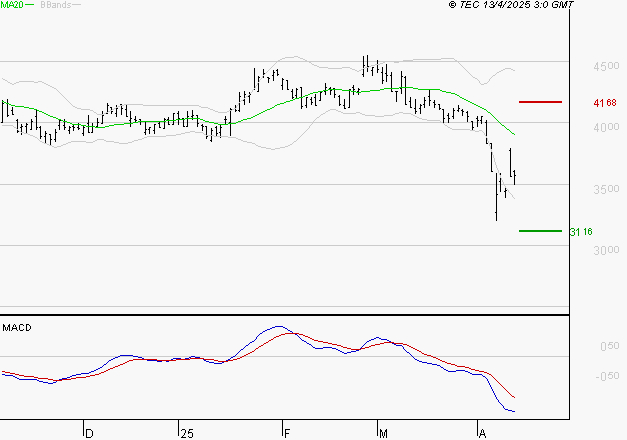
Task: Click the MA20 legend label
Action: (x=12, y=4)
